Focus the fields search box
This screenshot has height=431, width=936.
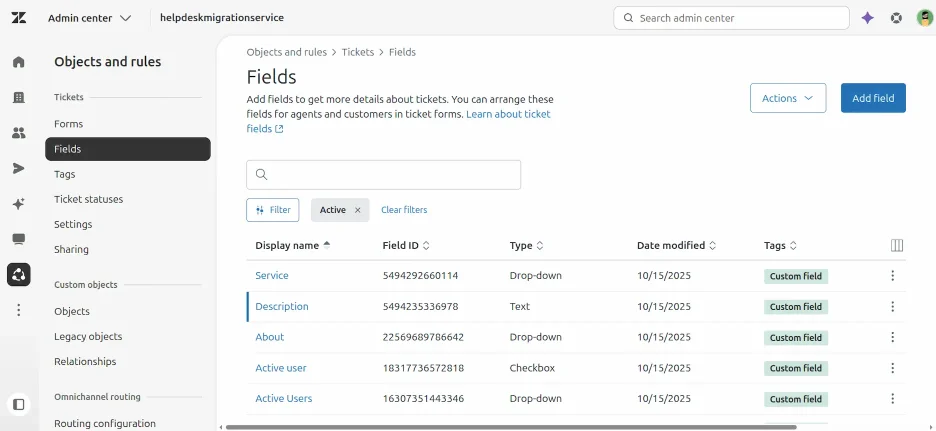point(383,175)
